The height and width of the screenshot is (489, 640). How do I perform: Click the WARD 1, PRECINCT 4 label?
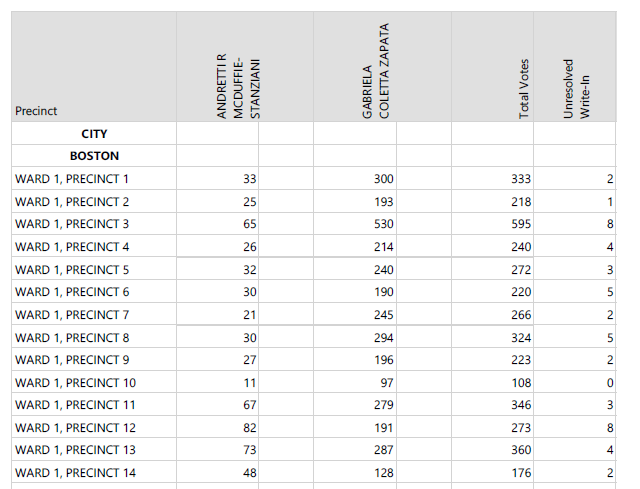(x=72, y=247)
